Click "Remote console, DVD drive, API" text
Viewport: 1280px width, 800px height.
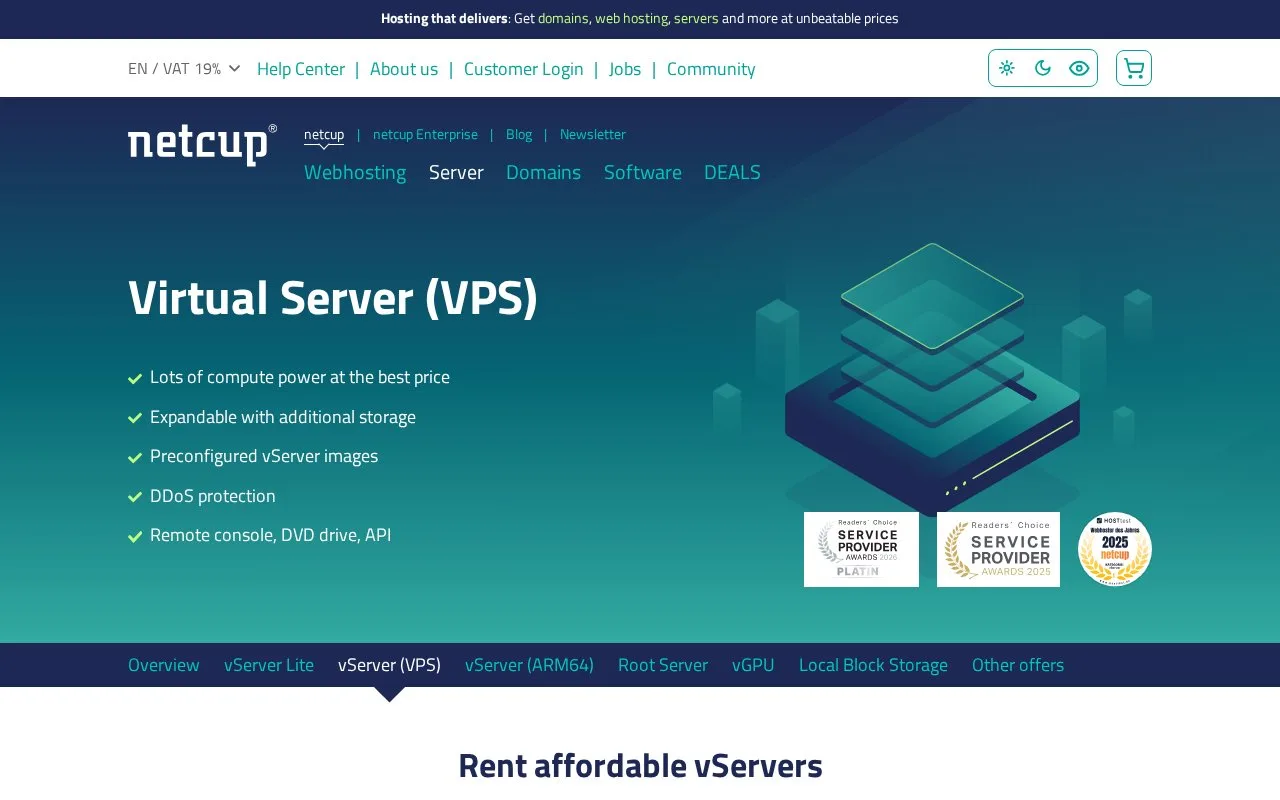pyautogui.click(x=270, y=535)
